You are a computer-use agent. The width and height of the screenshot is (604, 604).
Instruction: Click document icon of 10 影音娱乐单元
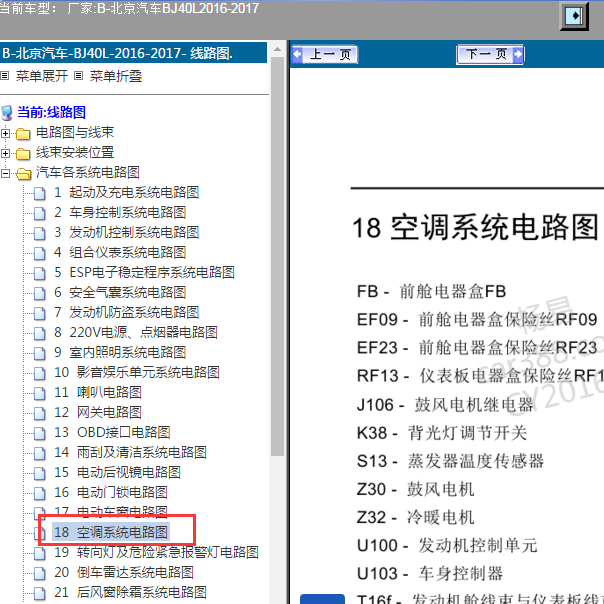coord(39,374)
